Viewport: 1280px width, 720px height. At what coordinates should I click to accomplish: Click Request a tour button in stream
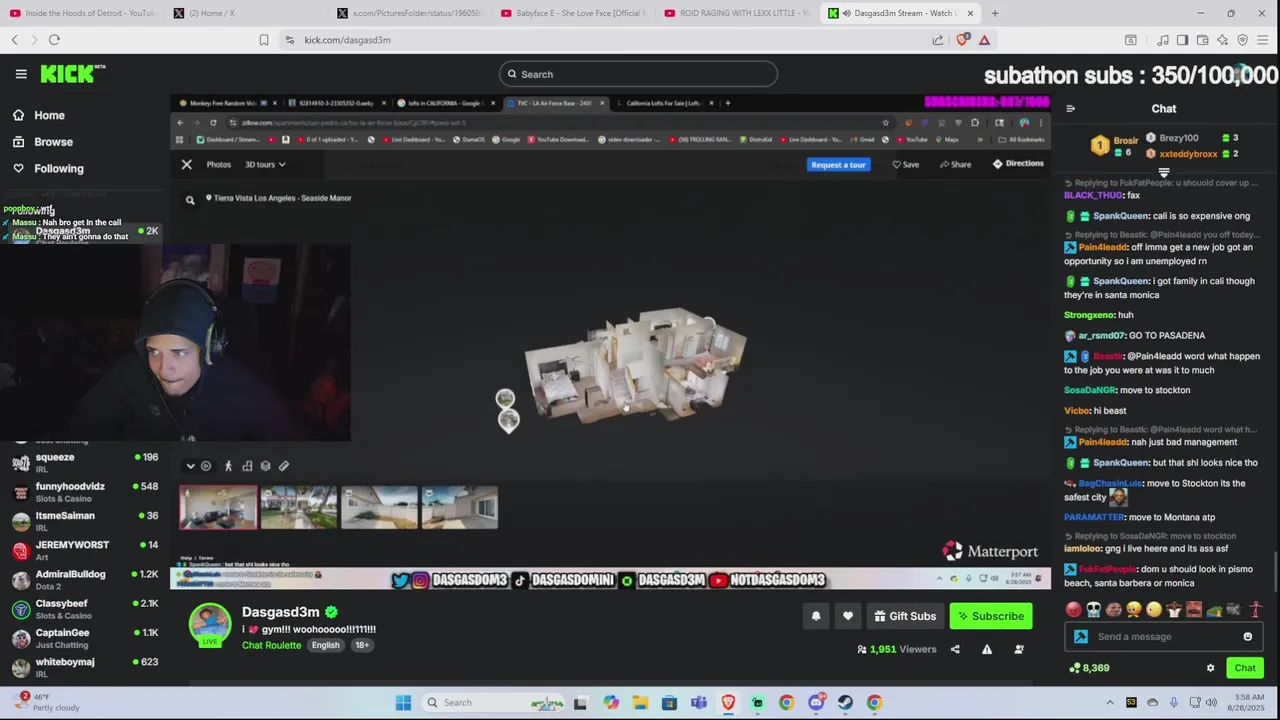pos(838,164)
